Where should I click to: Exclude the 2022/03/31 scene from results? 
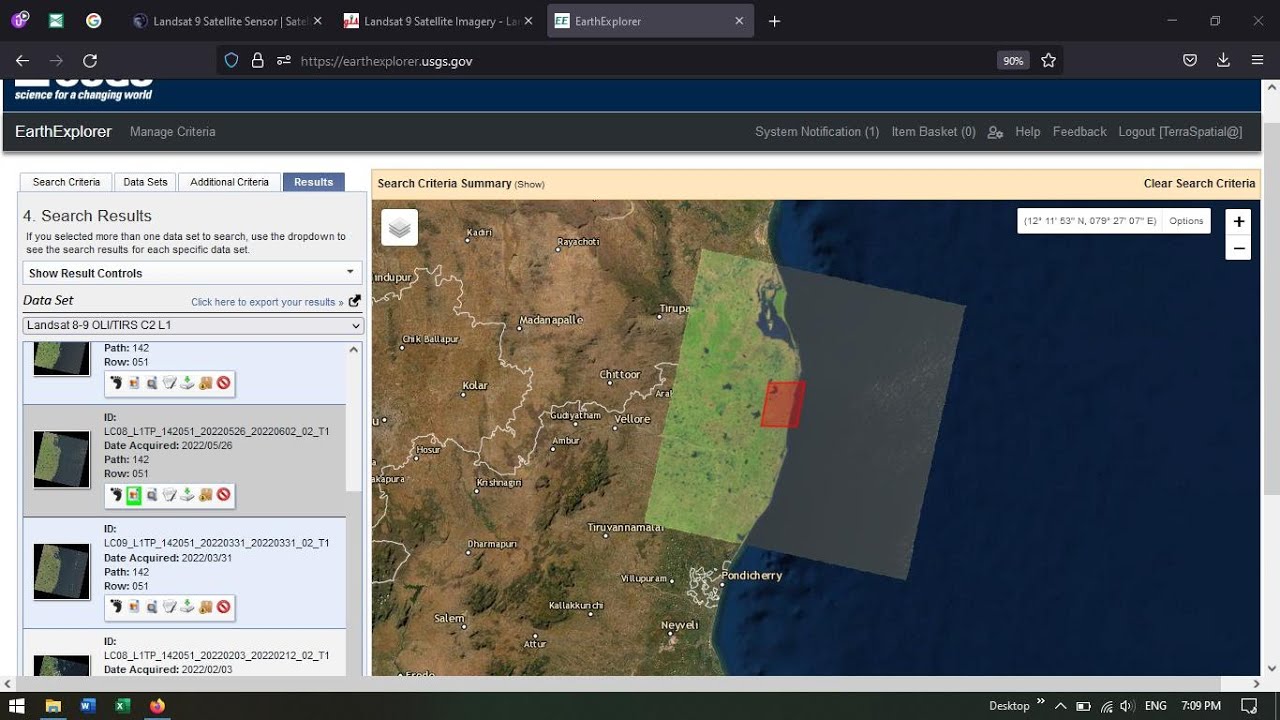point(223,607)
